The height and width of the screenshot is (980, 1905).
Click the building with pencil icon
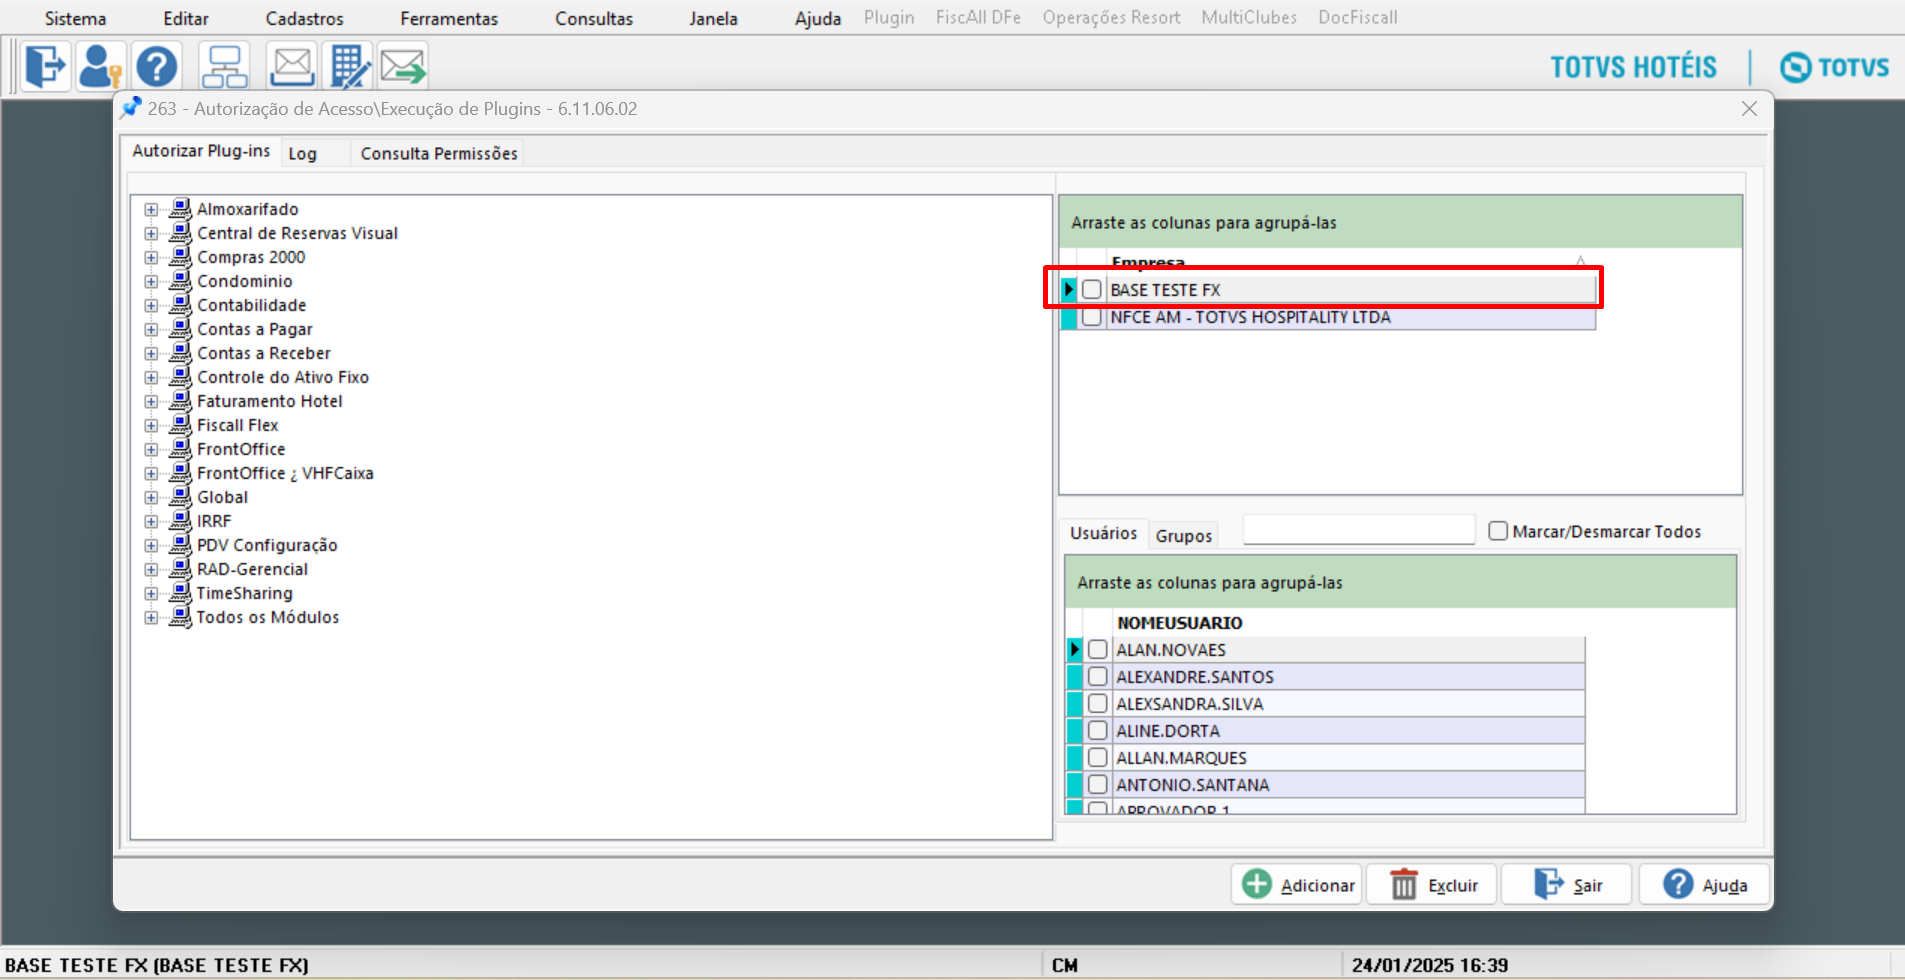[349, 67]
